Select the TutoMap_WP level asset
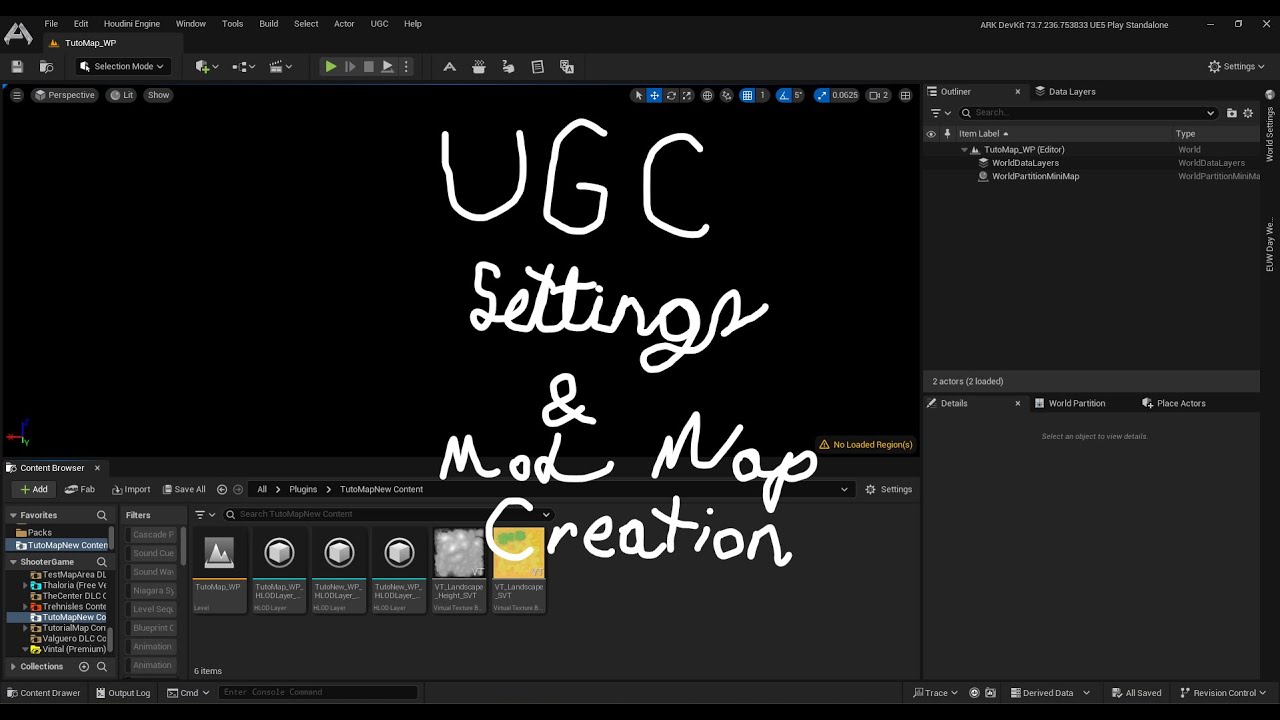1280x720 pixels. (218, 570)
